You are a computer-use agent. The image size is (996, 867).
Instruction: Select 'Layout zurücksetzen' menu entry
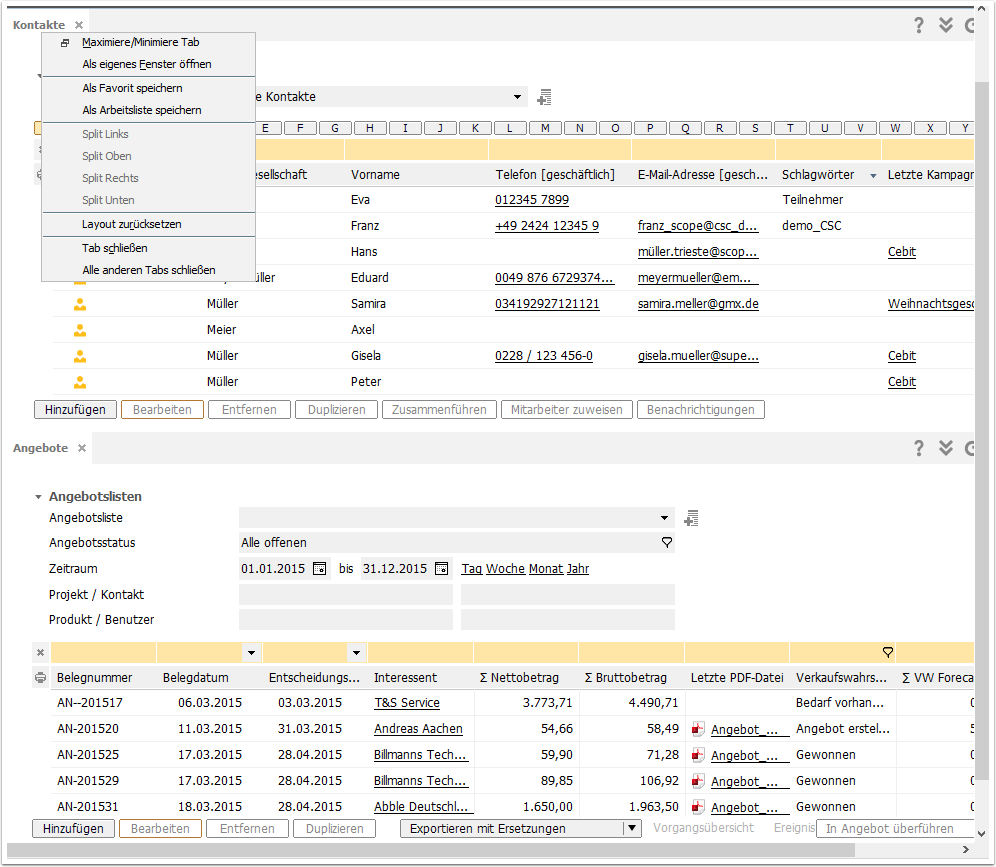point(132,224)
